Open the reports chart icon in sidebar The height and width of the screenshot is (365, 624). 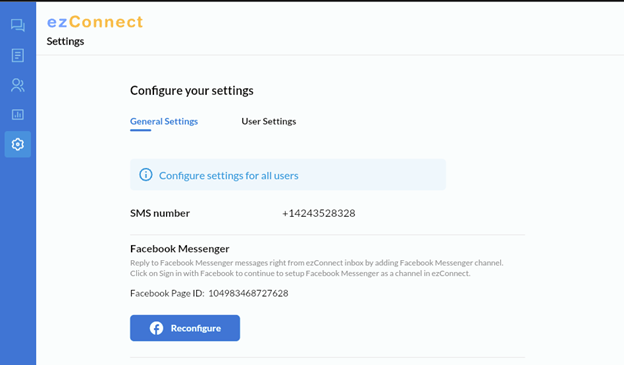[18, 115]
